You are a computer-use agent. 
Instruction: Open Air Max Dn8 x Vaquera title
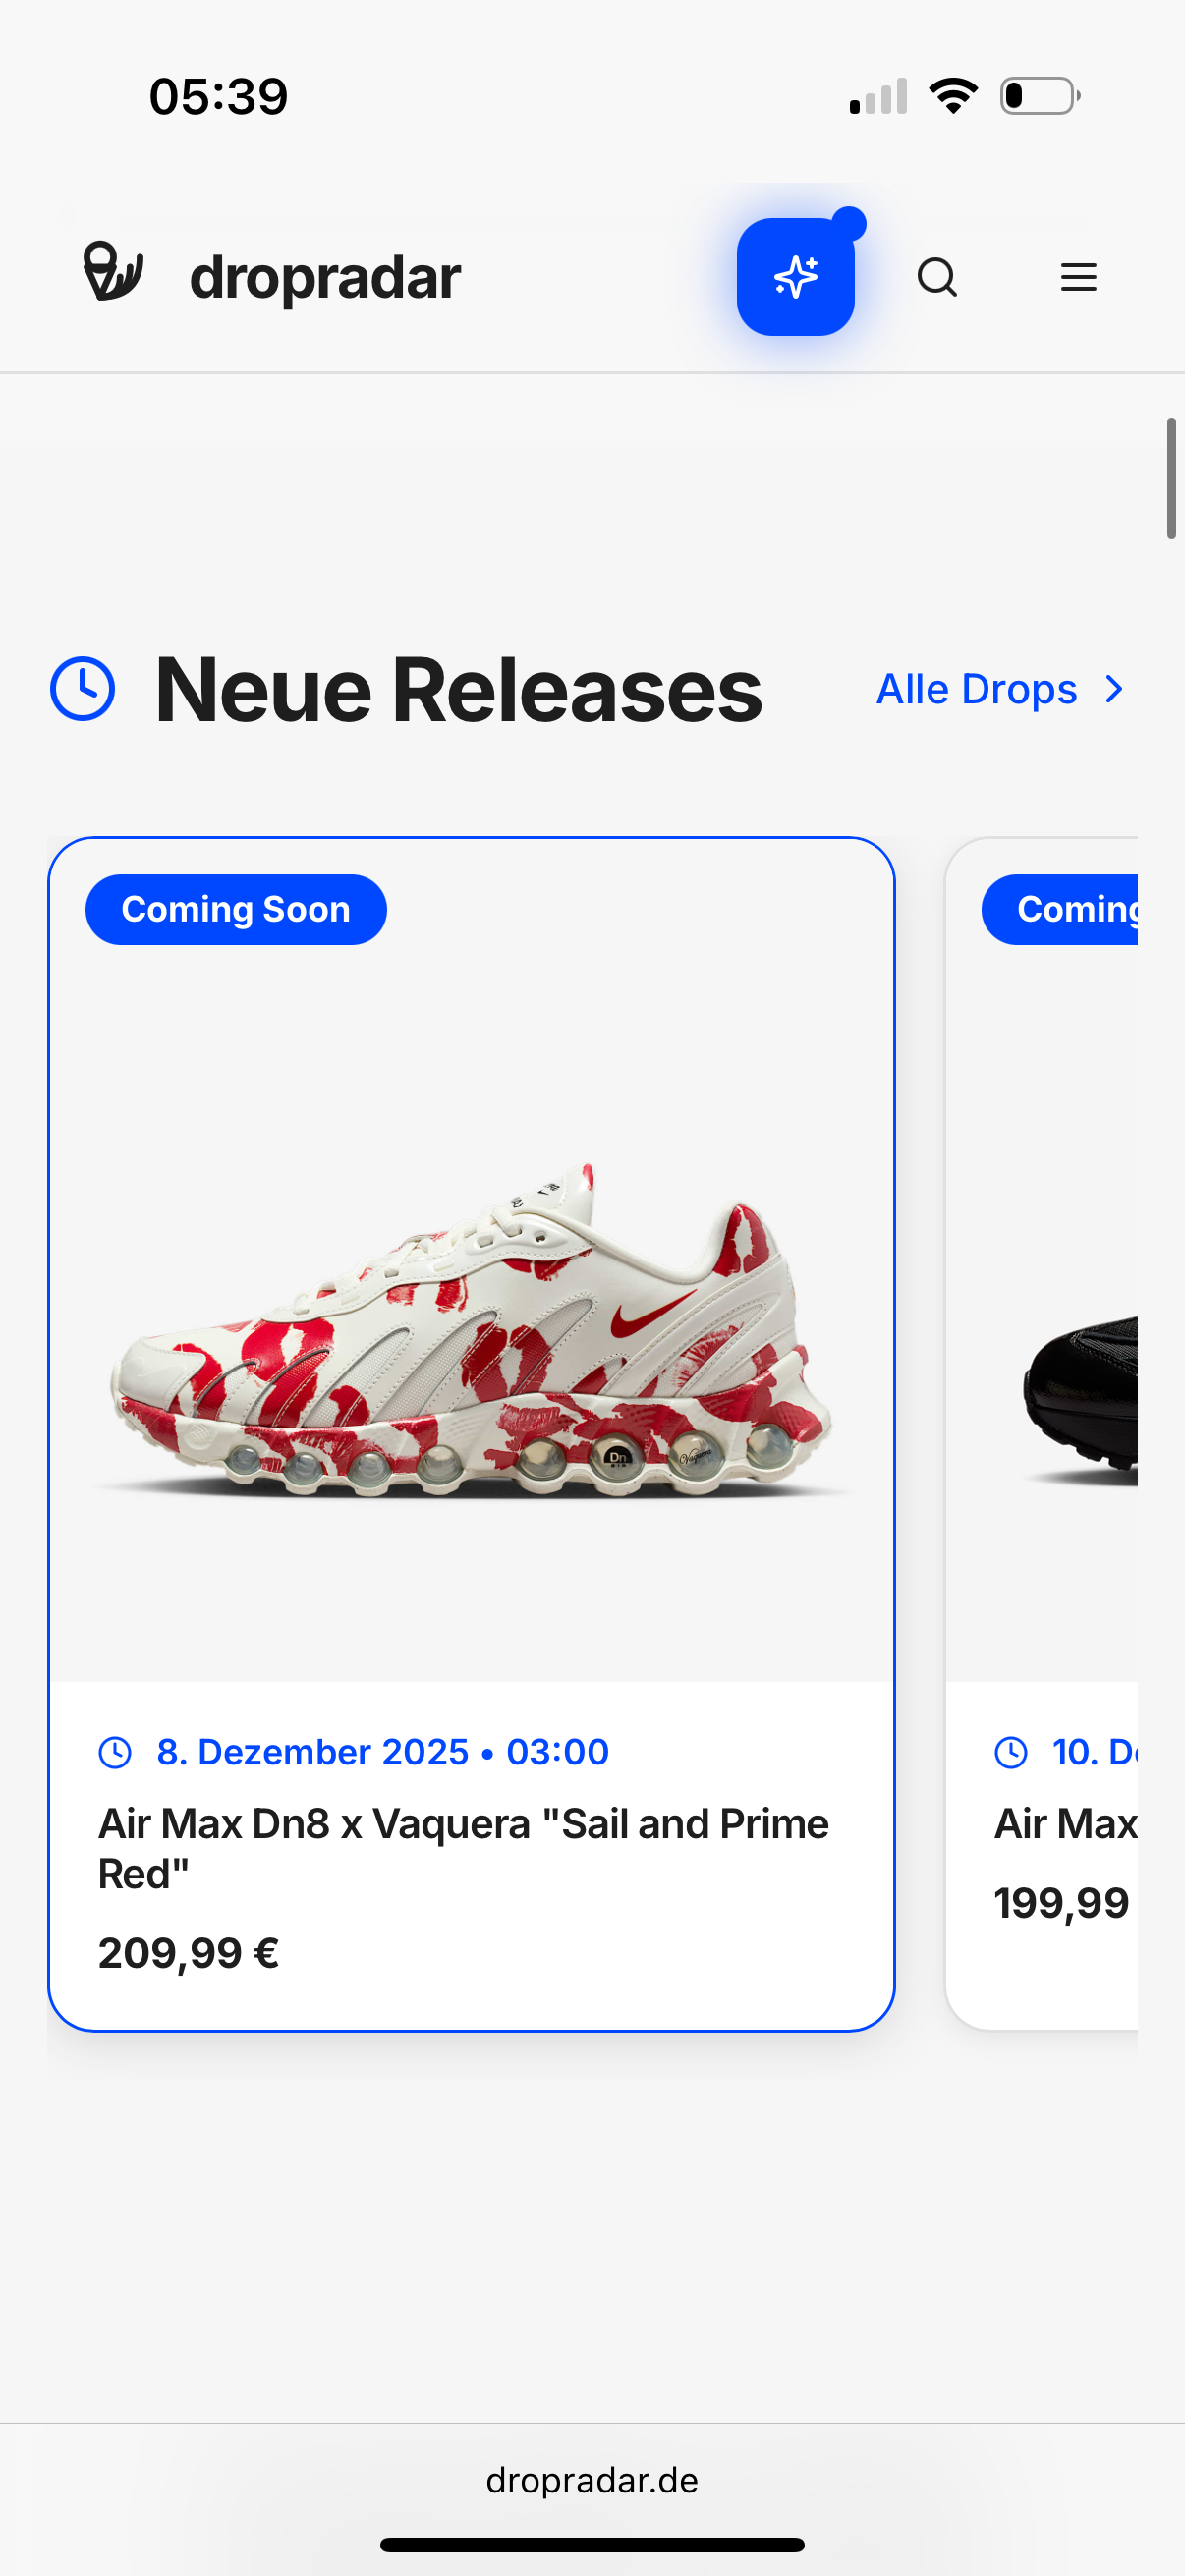tap(463, 1848)
